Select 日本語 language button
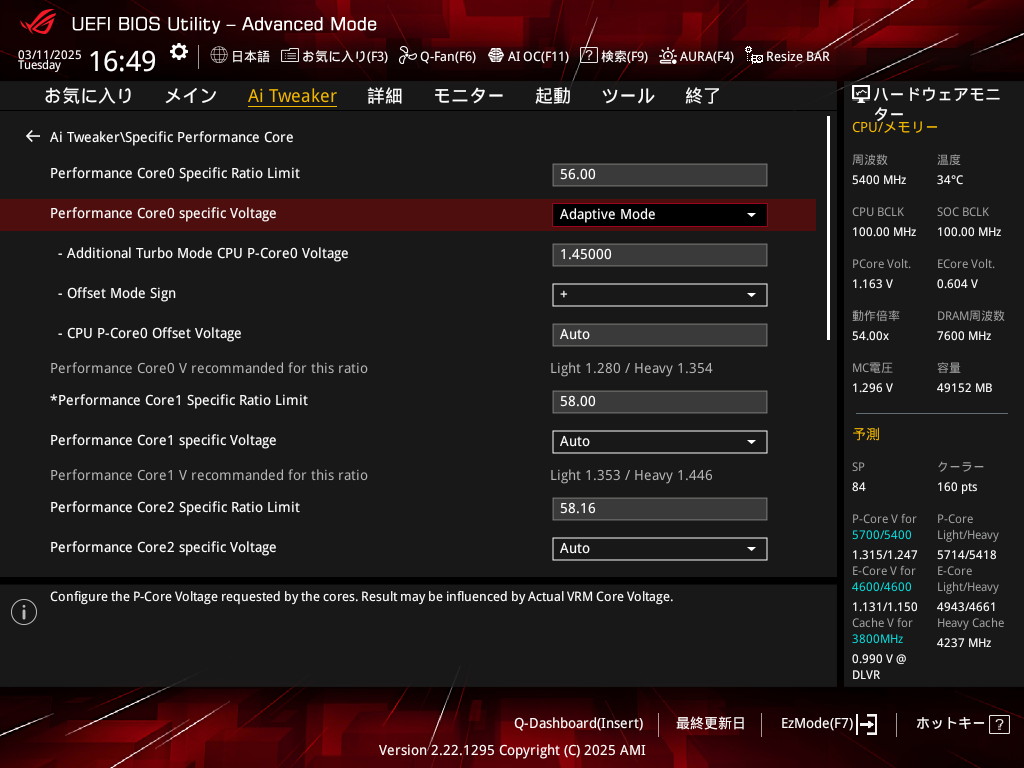This screenshot has height=768, width=1024. [250, 56]
